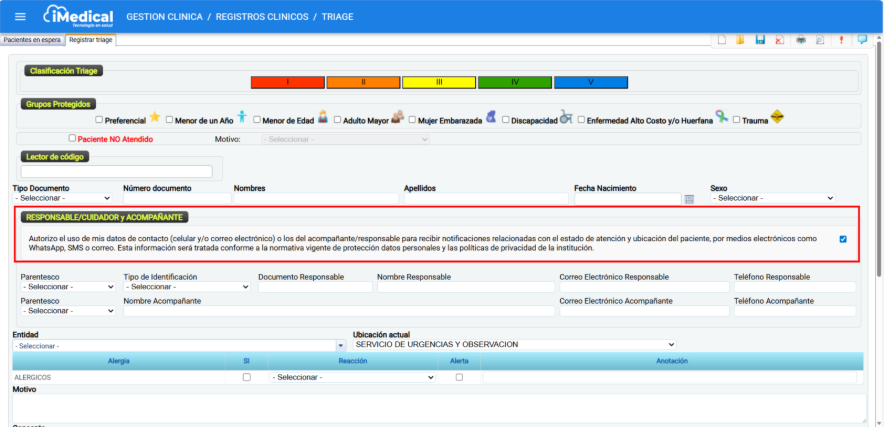This screenshot has width=885, height=427.
Task: Select red triage classification level I
Action: click(286, 82)
